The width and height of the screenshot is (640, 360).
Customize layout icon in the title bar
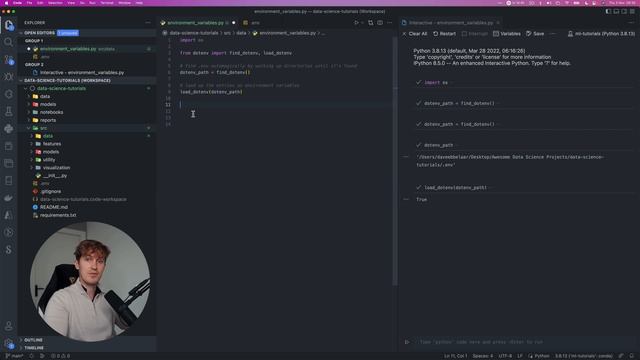[x=632, y=11]
